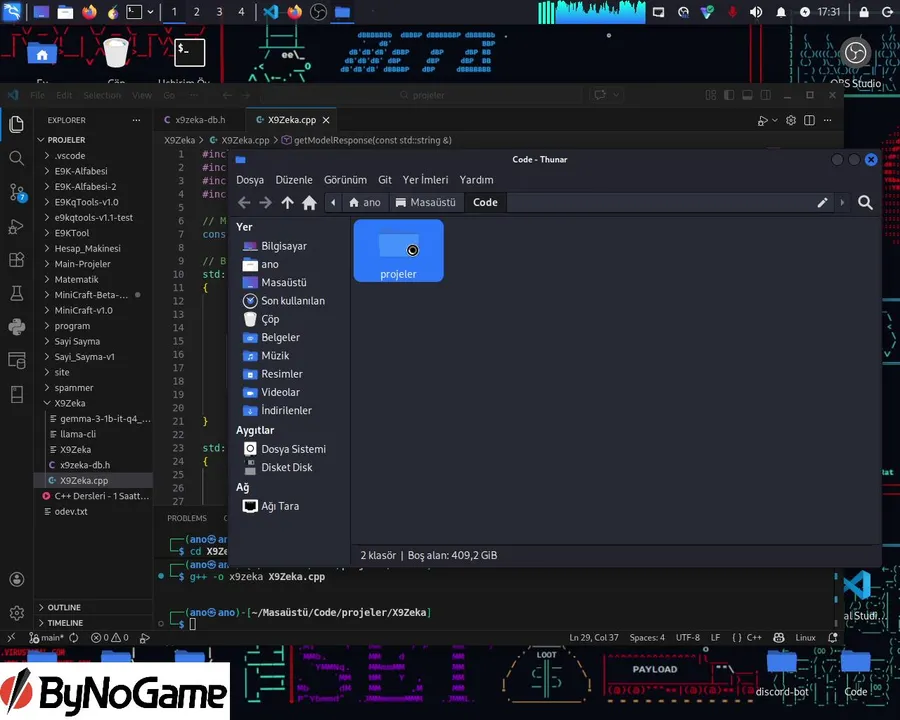Image resolution: width=900 pixels, height=720 pixels.
Task: Switch to x9zeka-db.h editor tab
Action: pyautogui.click(x=200, y=120)
